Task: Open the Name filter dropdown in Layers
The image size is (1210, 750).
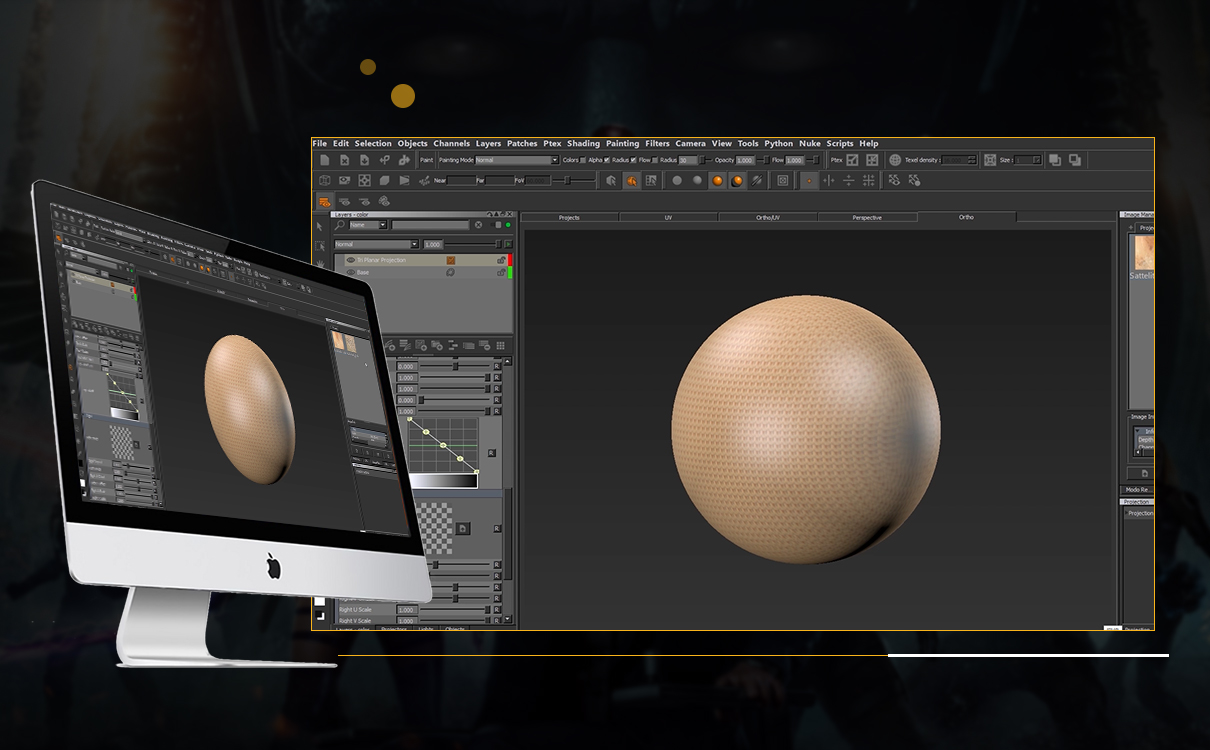Action: point(369,225)
